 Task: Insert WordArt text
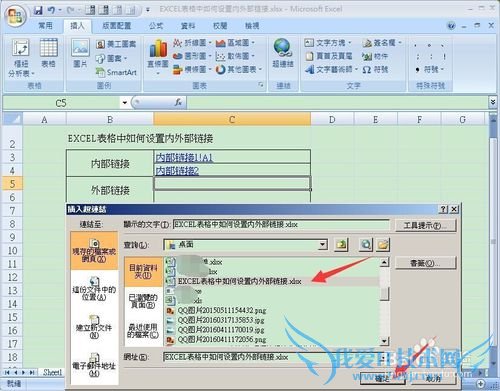pyautogui.click(x=331, y=69)
